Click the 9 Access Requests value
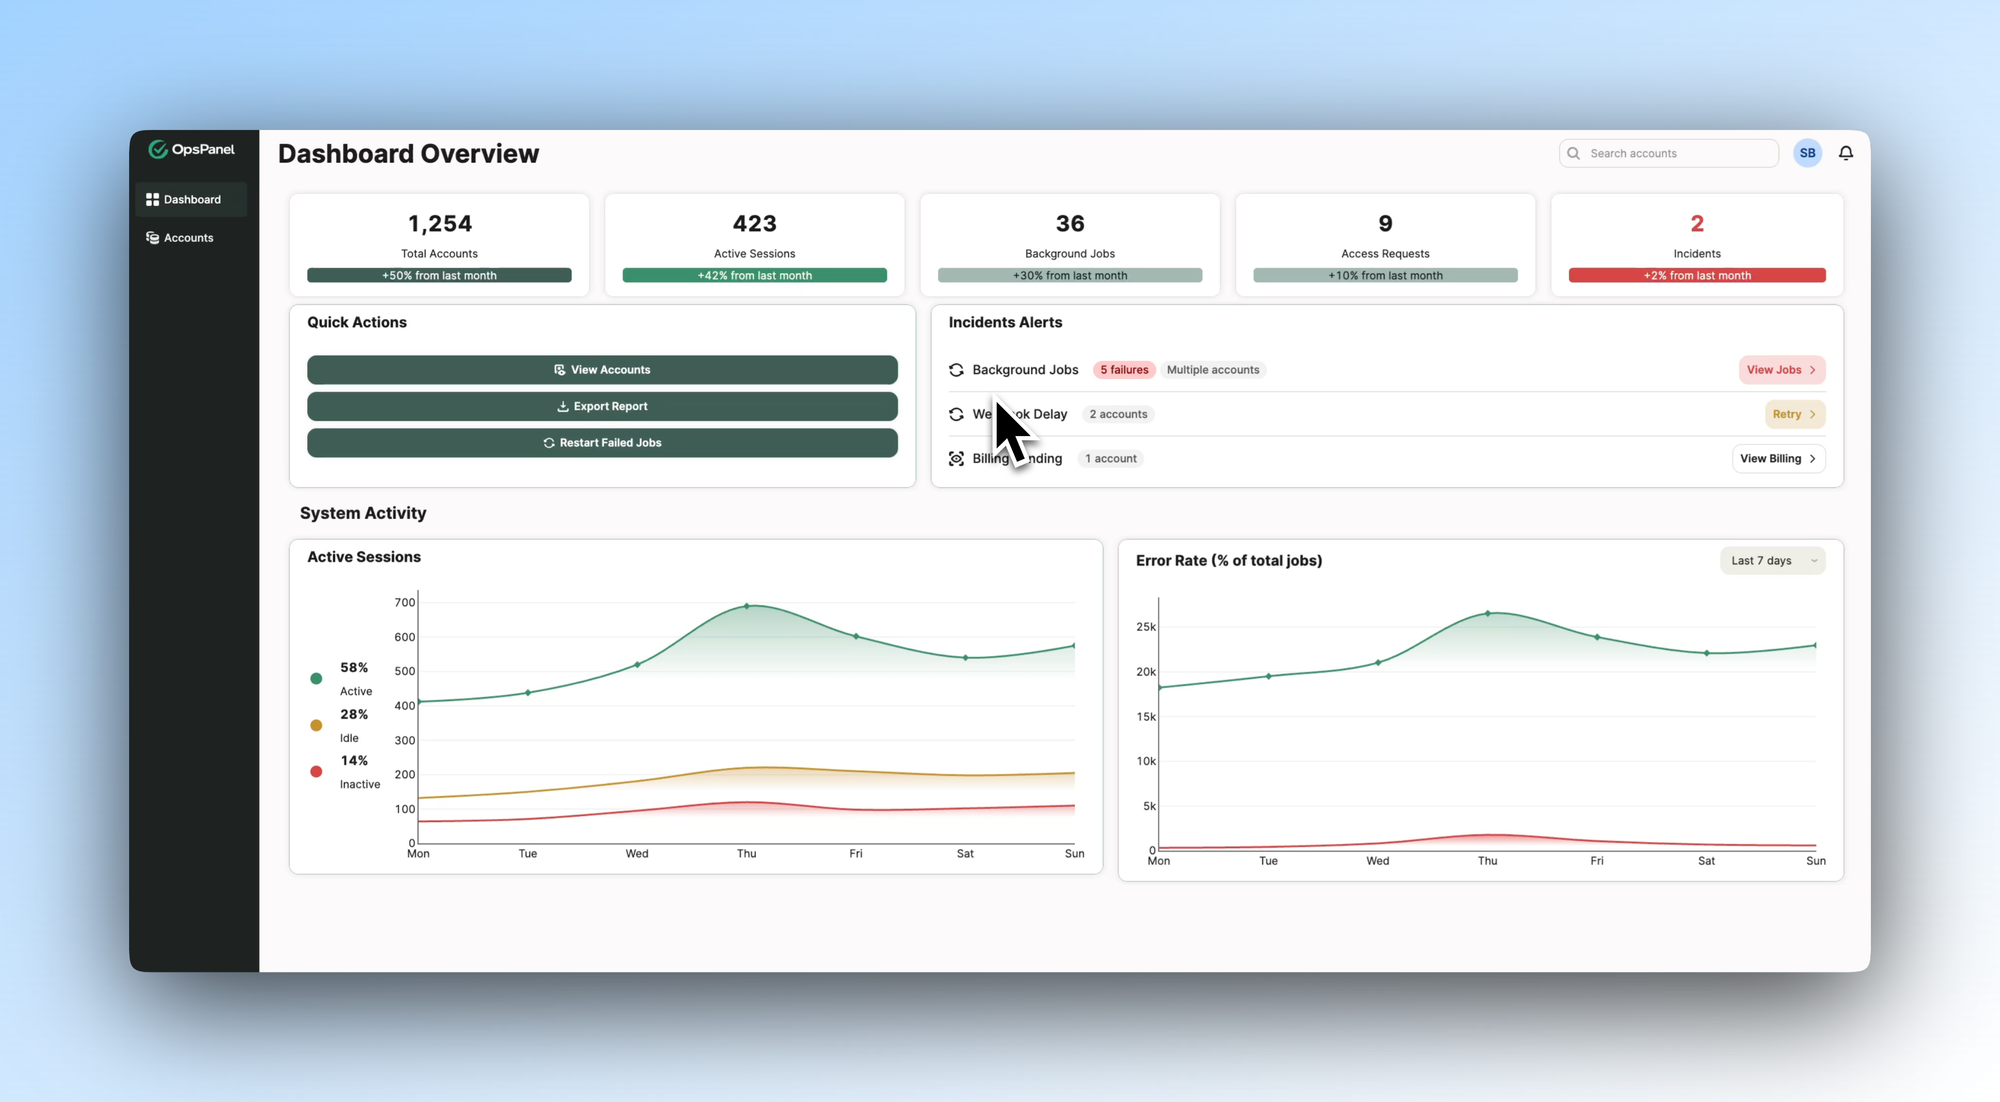The height and width of the screenshot is (1102, 2000). pyautogui.click(x=1385, y=224)
